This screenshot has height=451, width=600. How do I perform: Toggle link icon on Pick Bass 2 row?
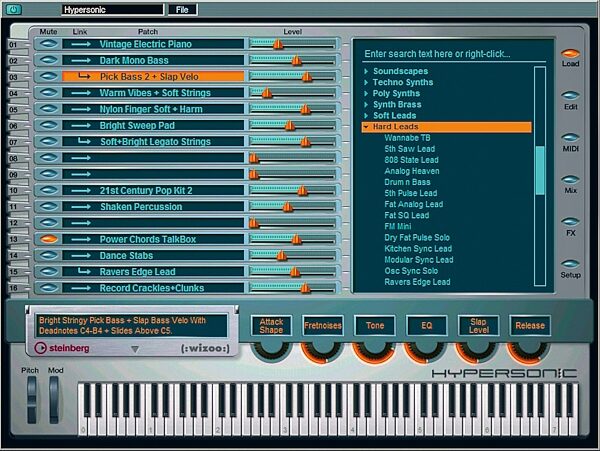pos(84,76)
